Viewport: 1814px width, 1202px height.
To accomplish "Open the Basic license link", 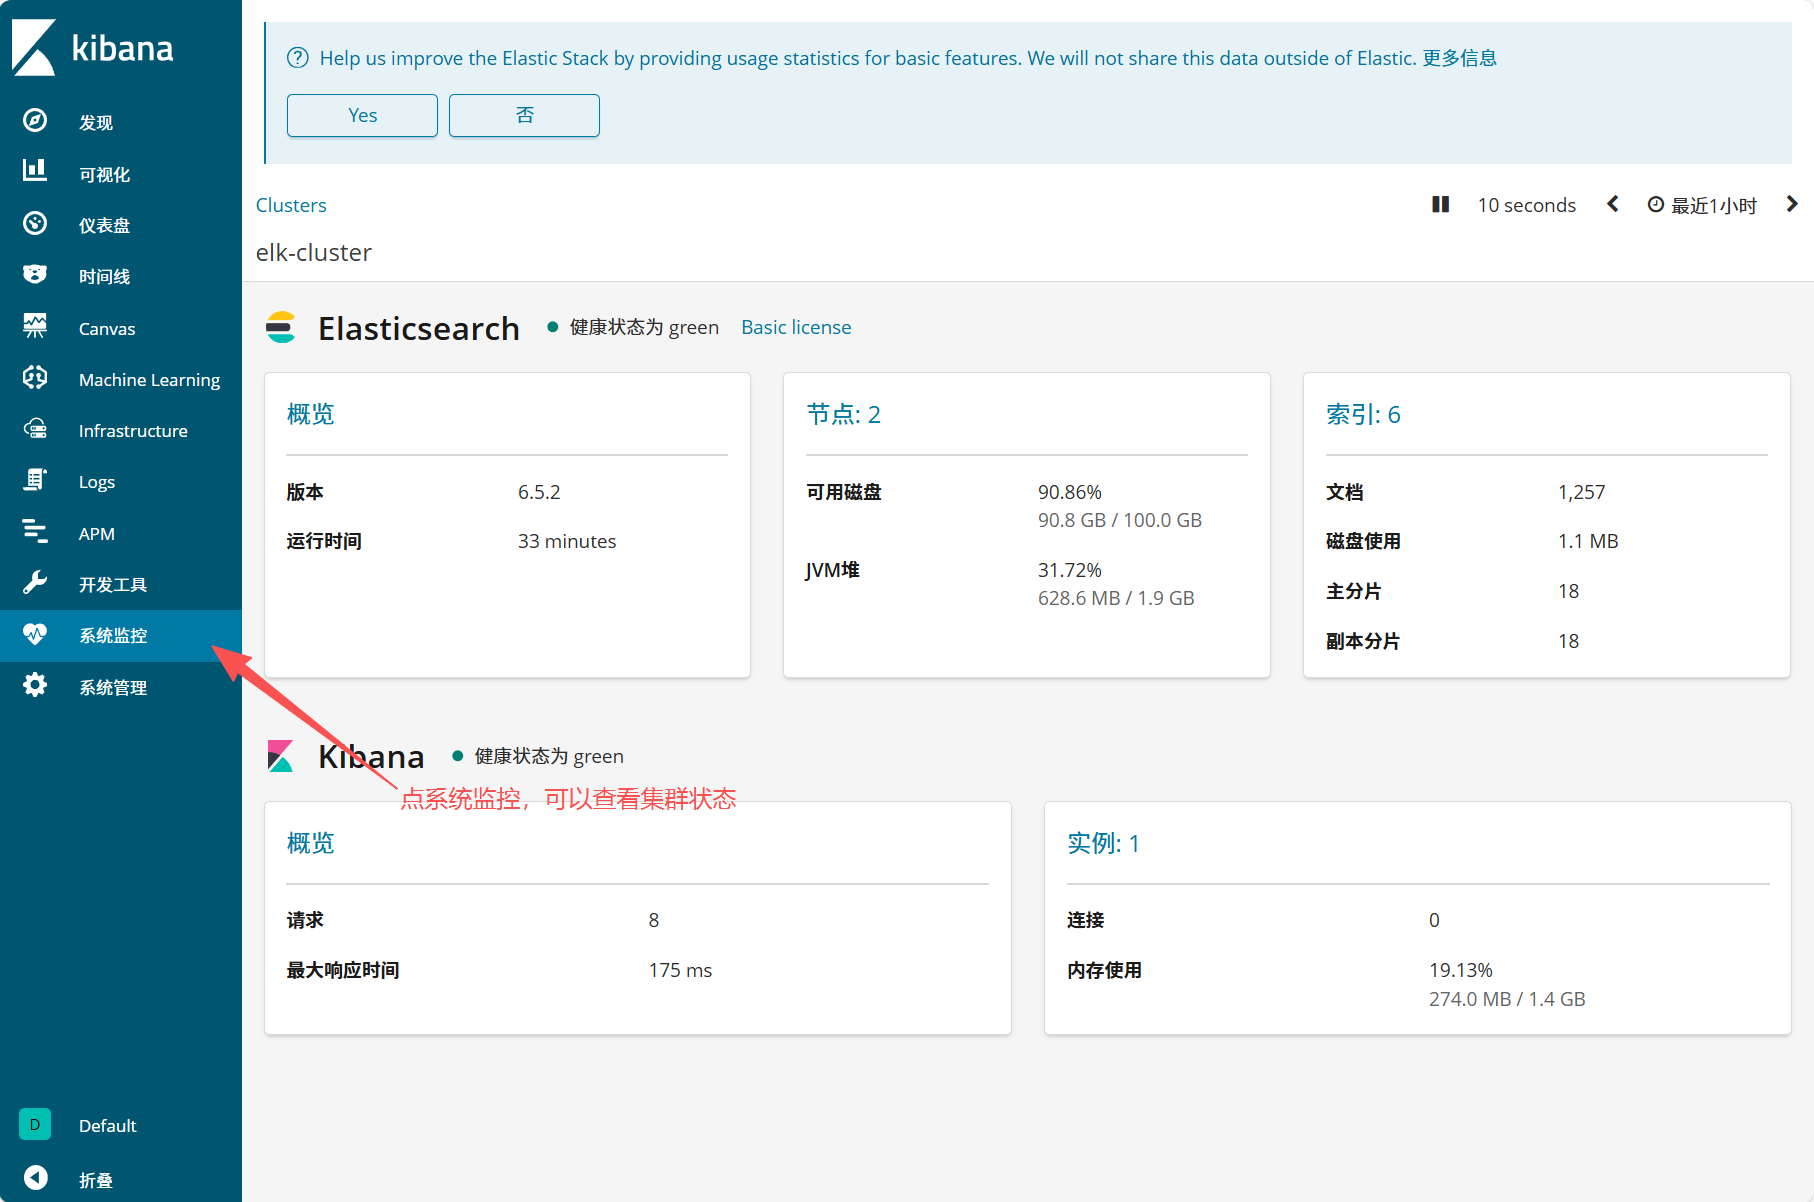I will tap(796, 327).
